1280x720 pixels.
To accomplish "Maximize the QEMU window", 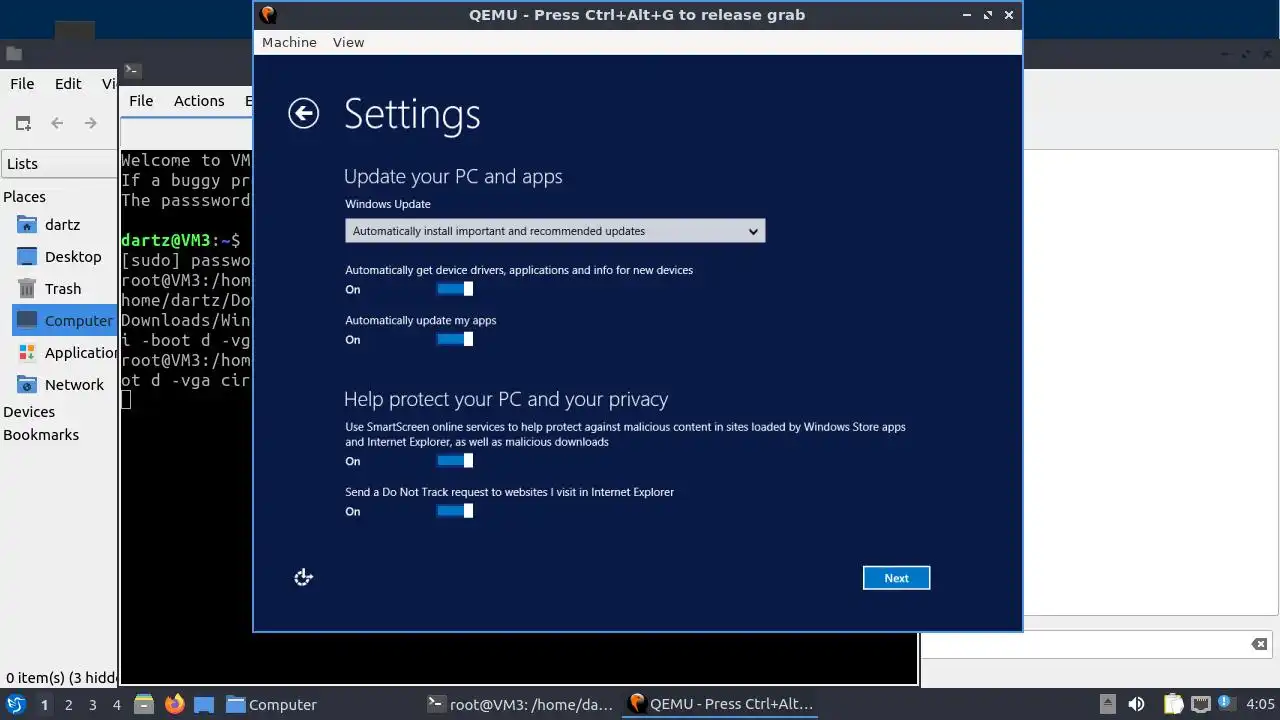I will coord(988,15).
